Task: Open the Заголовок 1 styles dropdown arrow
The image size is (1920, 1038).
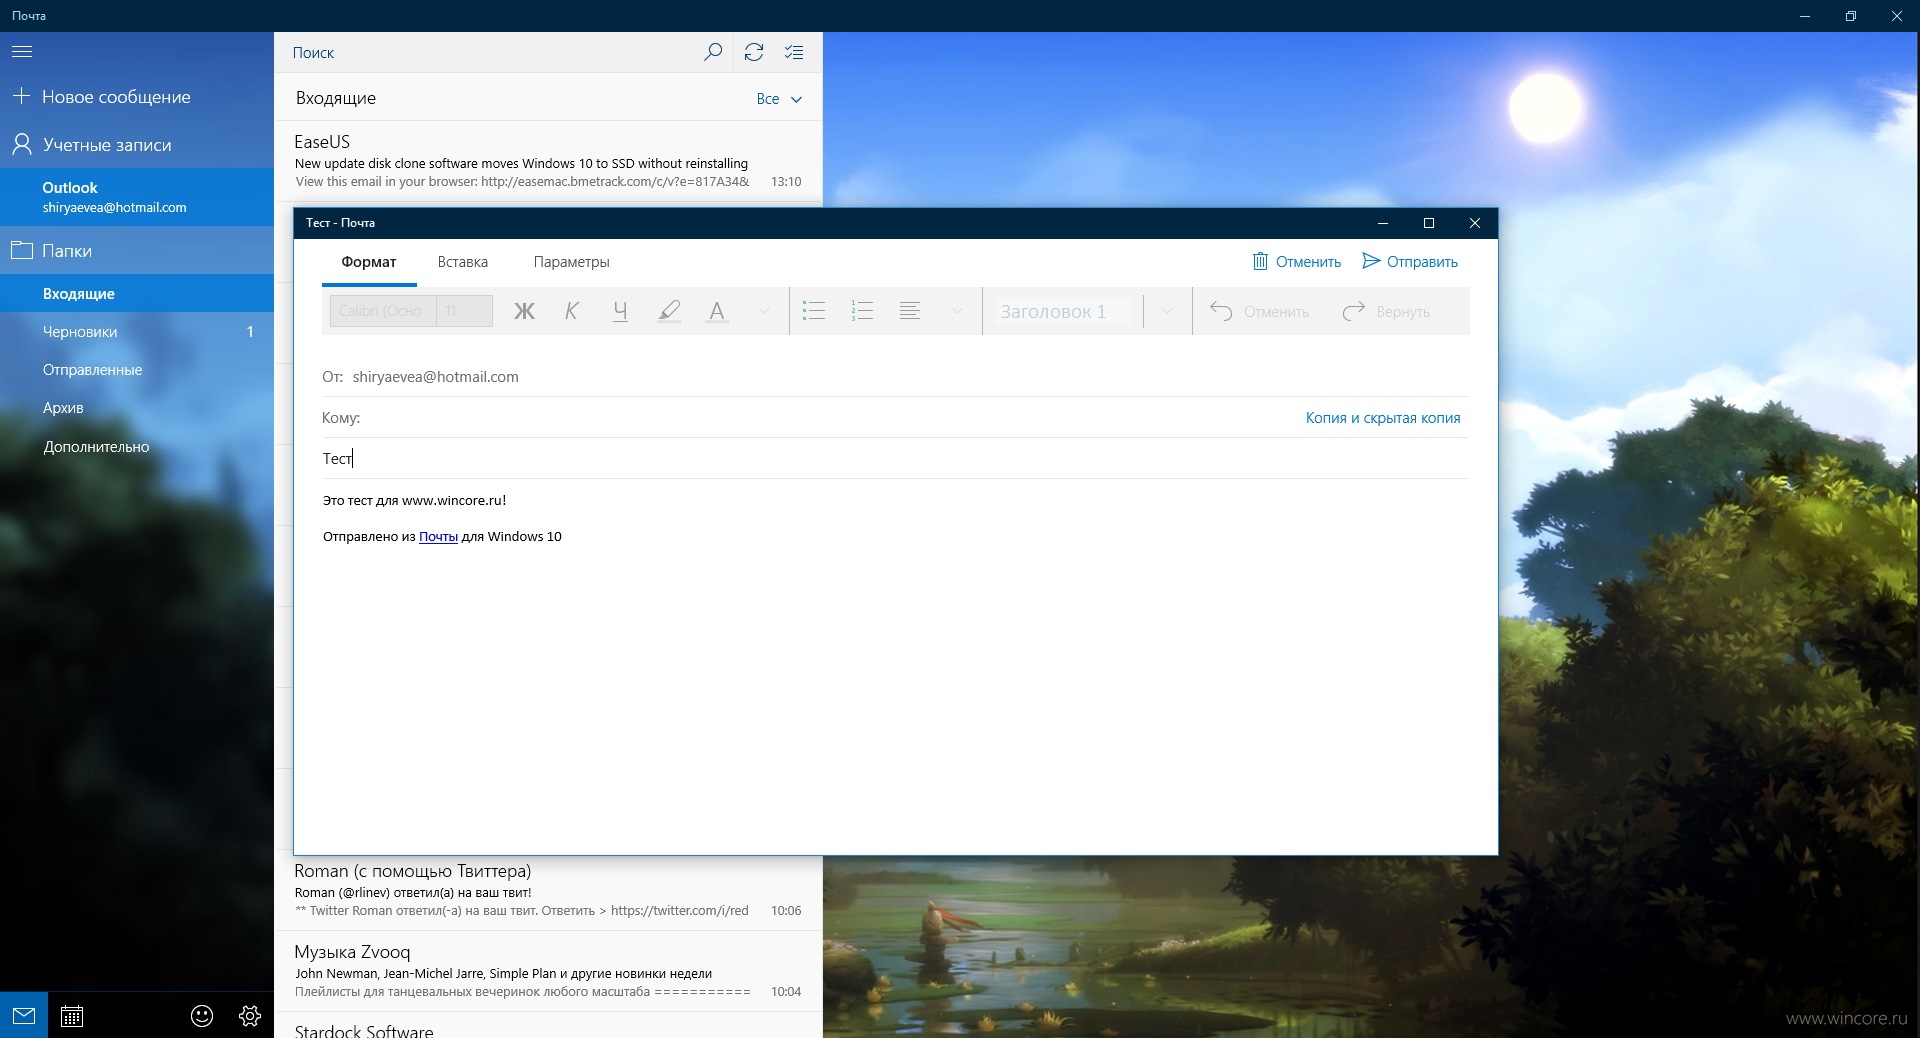Action: pos(1166,311)
